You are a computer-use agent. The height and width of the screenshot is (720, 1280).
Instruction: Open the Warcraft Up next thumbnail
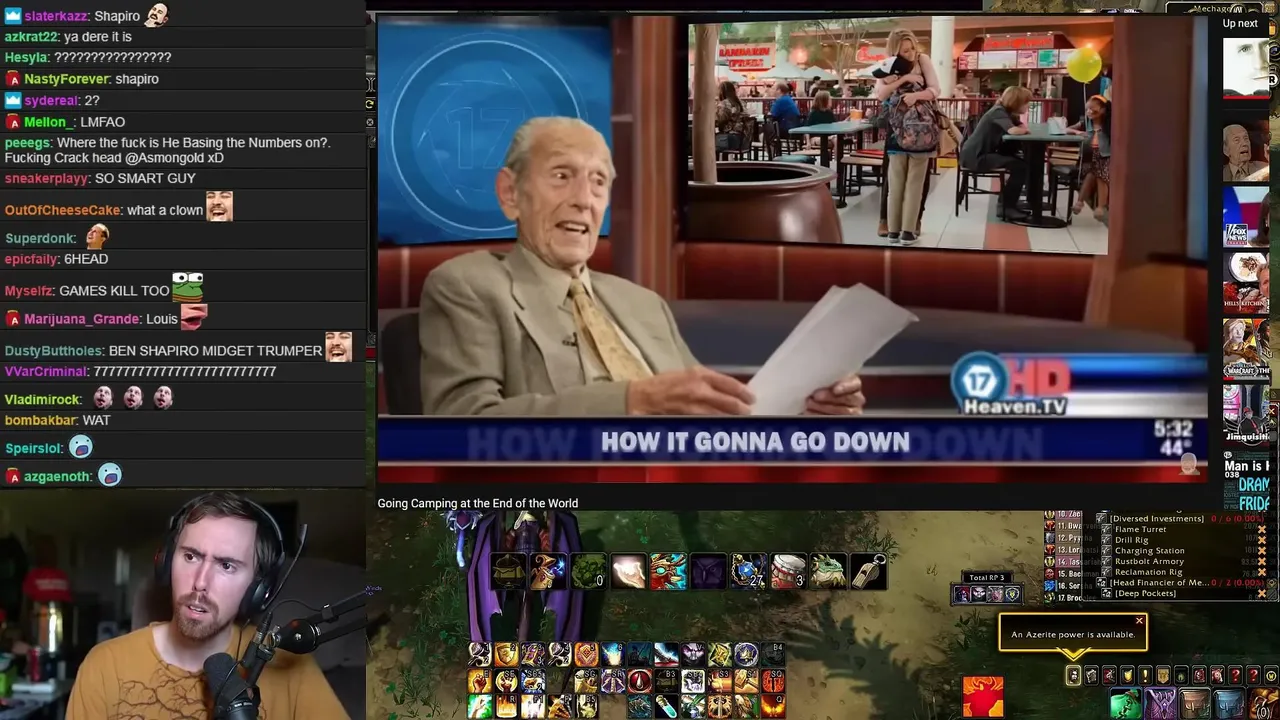click(1246, 349)
